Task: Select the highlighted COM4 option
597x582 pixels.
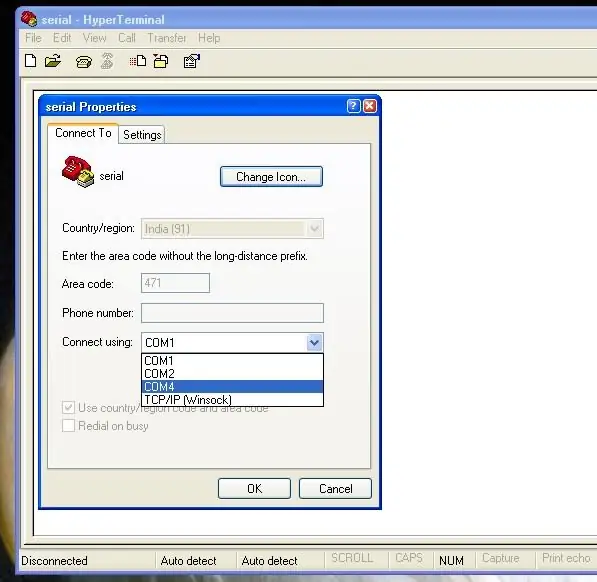Action: click(232, 386)
